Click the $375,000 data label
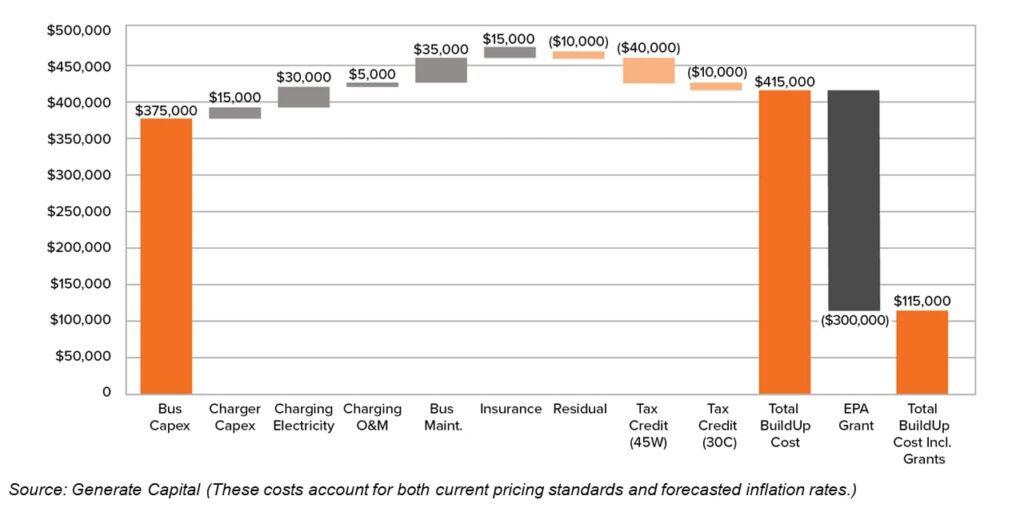Viewport: 1024px width, 532px height. coord(166,111)
